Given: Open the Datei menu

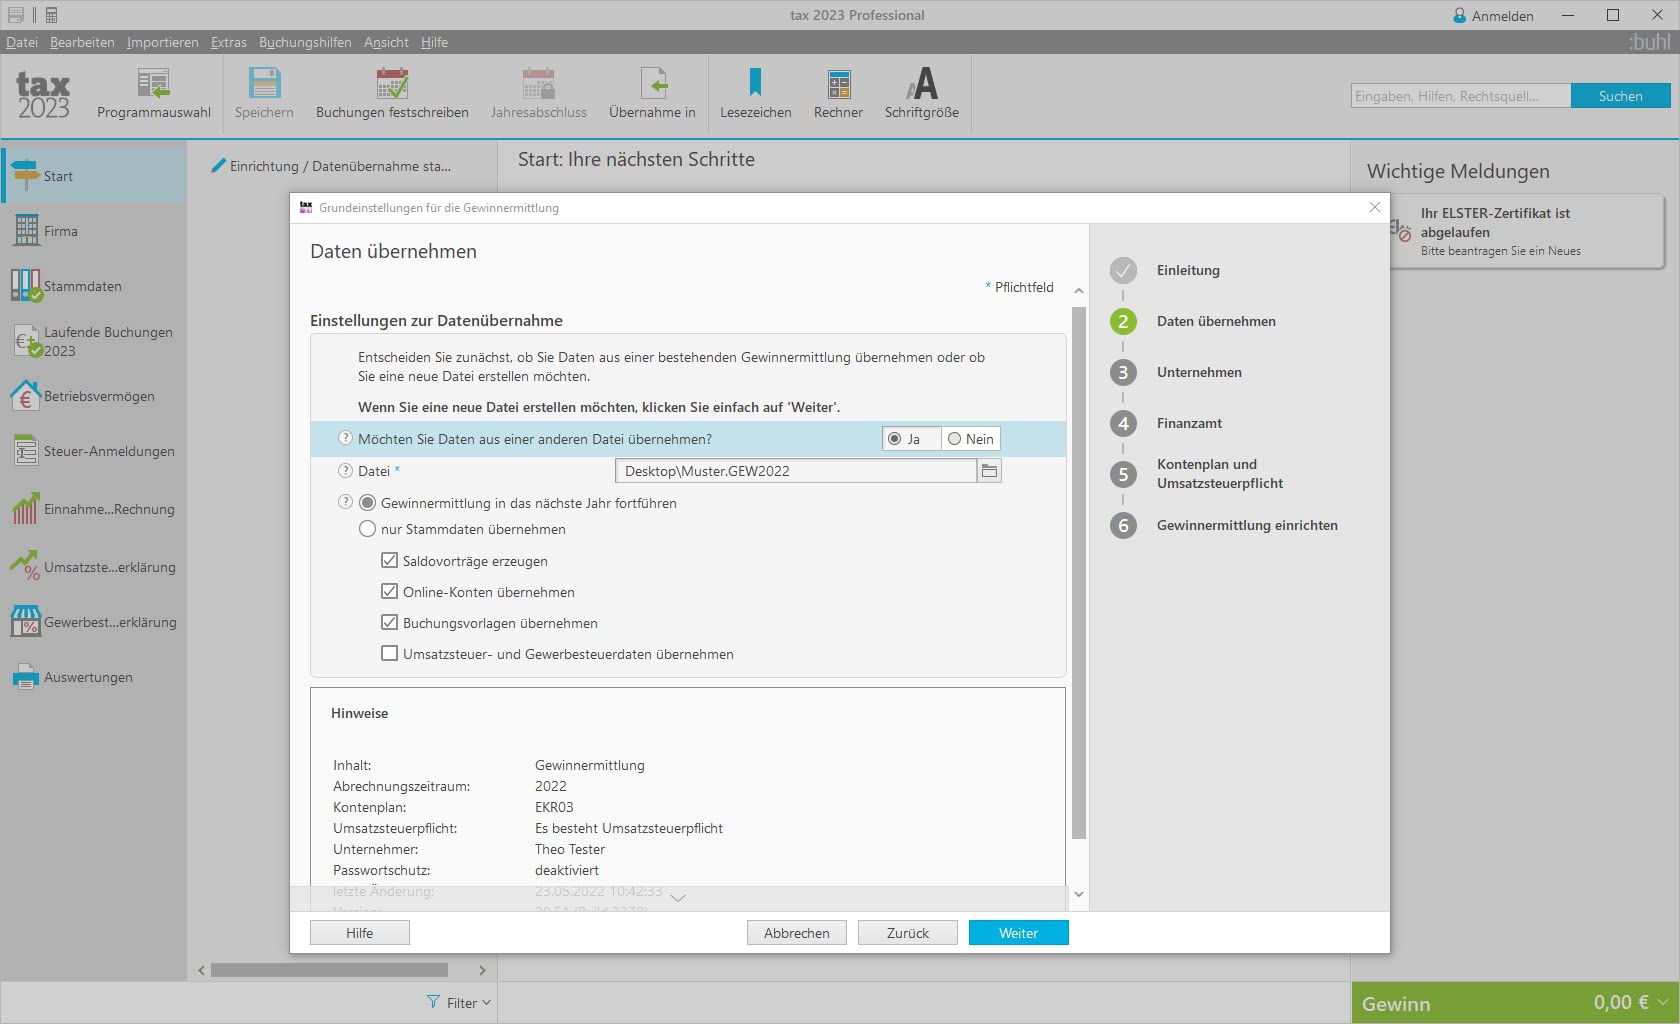Looking at the screenshot, I should (x=22, y=42).
